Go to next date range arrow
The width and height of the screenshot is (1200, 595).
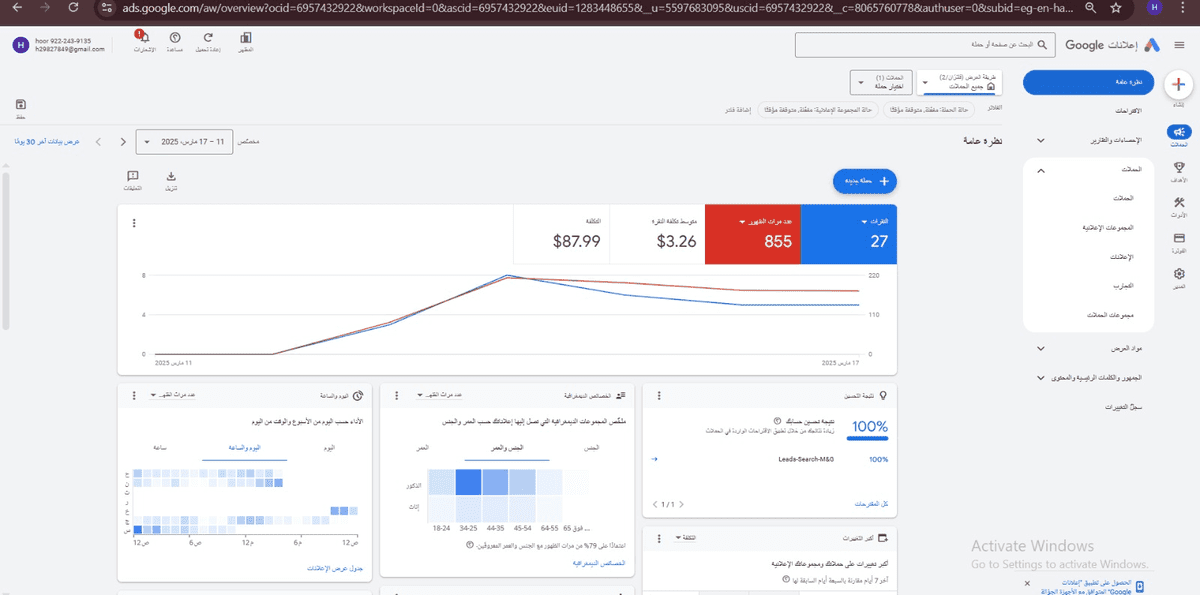pos(98,142)
